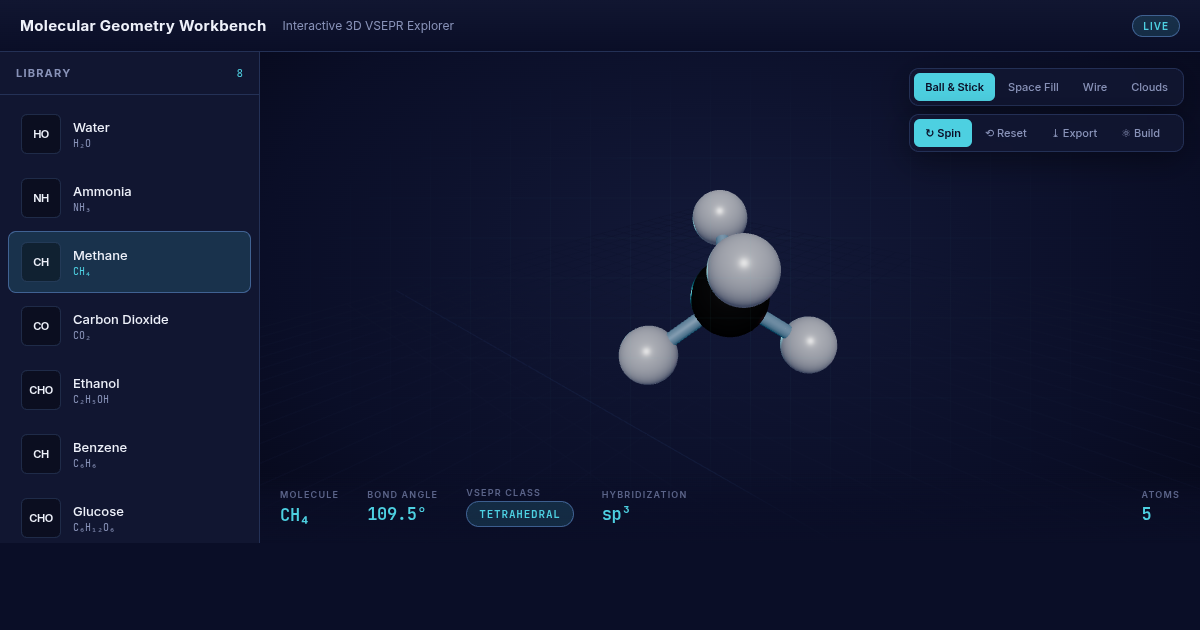Image resolution: width=1200 pixels, height=630 pixels.
Task: Click the large front hydrogen atom
Action: [744, 270]
